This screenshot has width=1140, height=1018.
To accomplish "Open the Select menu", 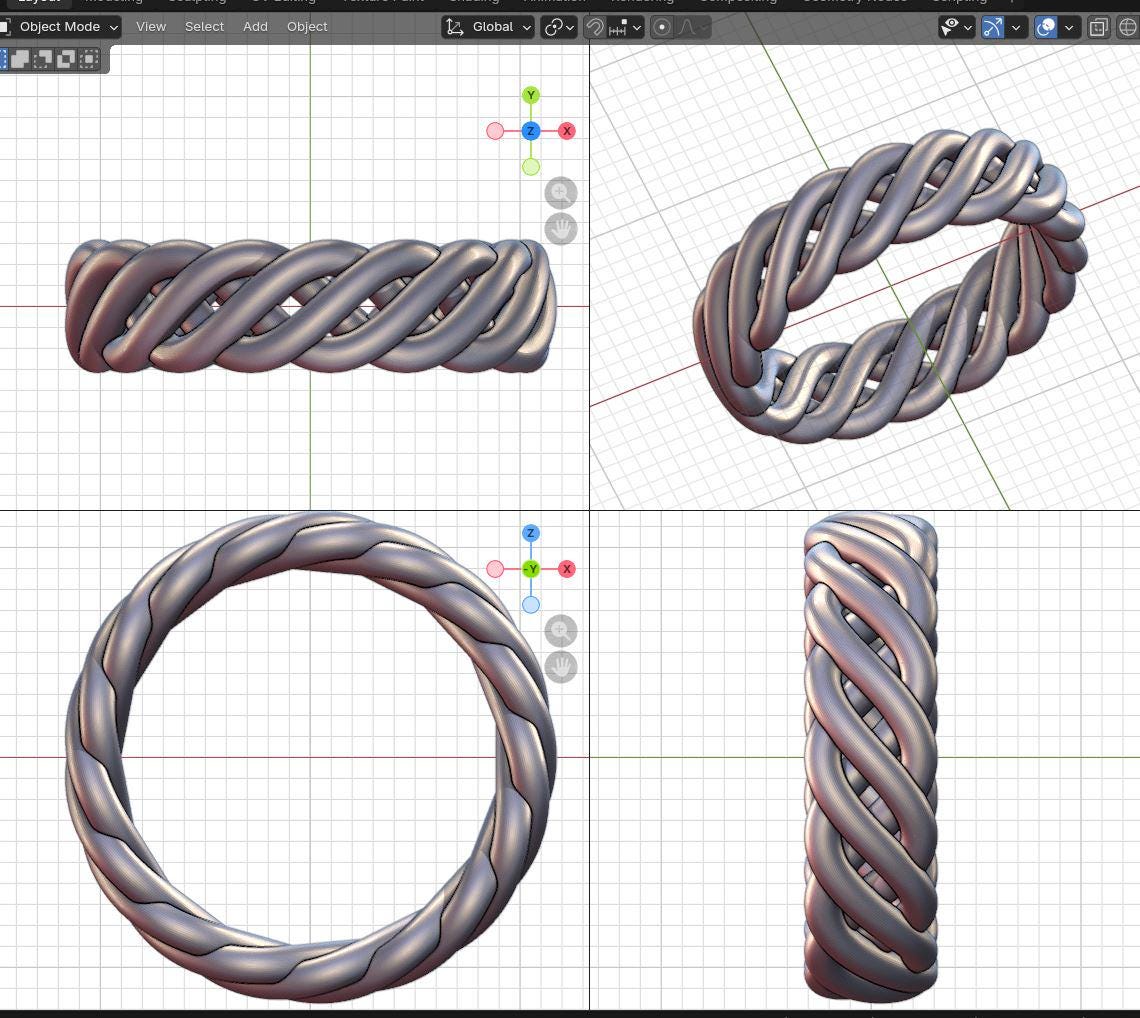I will tap(204, 27).
